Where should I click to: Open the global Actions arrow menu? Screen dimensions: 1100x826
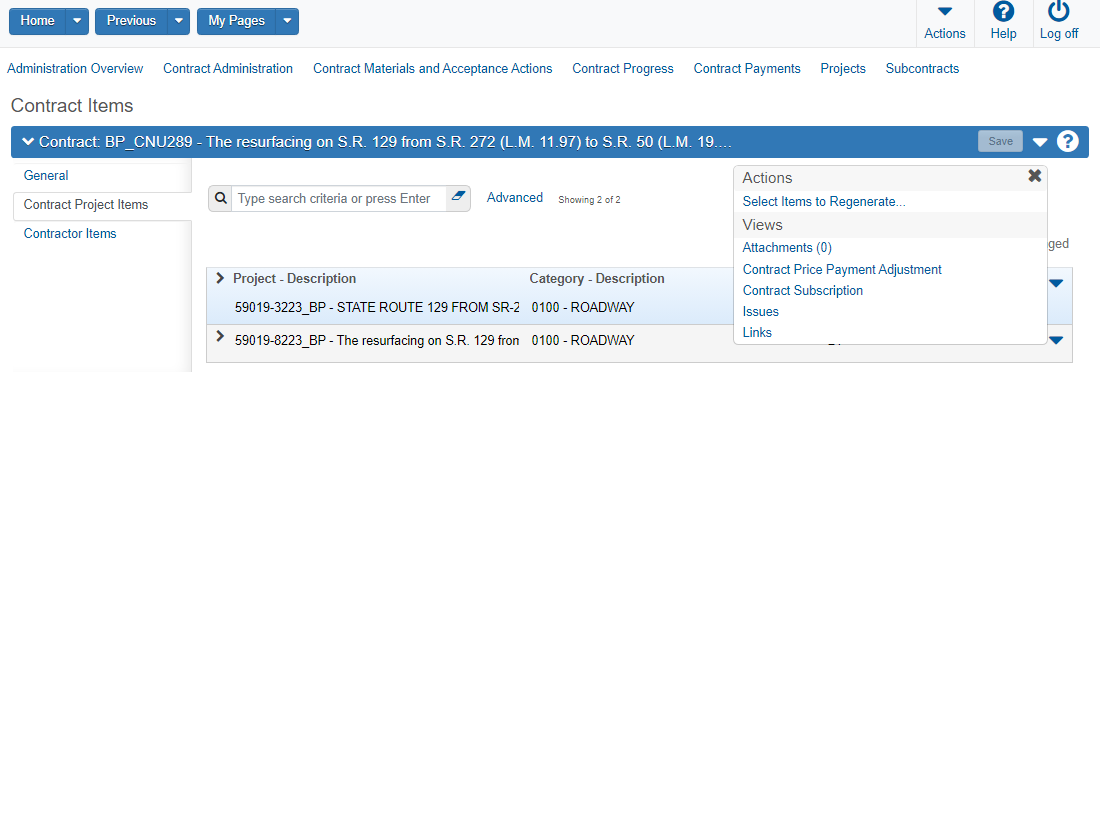click(944, 12)
